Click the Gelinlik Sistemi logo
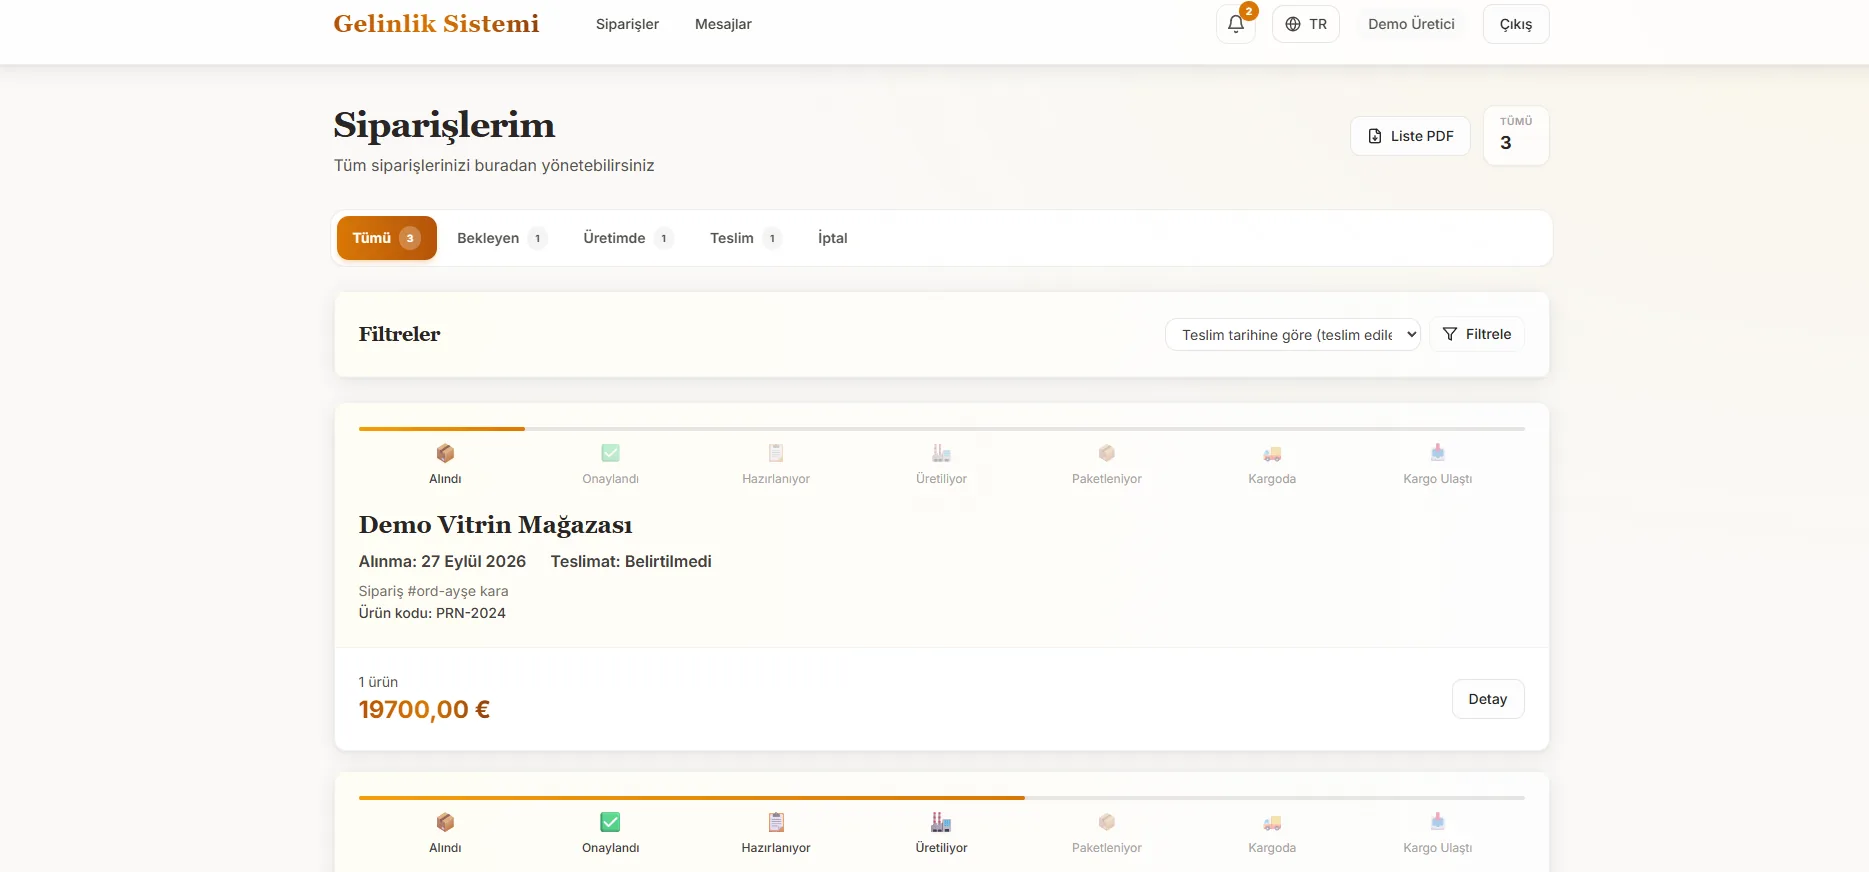 pyautogui.click(x=436, y=24)
